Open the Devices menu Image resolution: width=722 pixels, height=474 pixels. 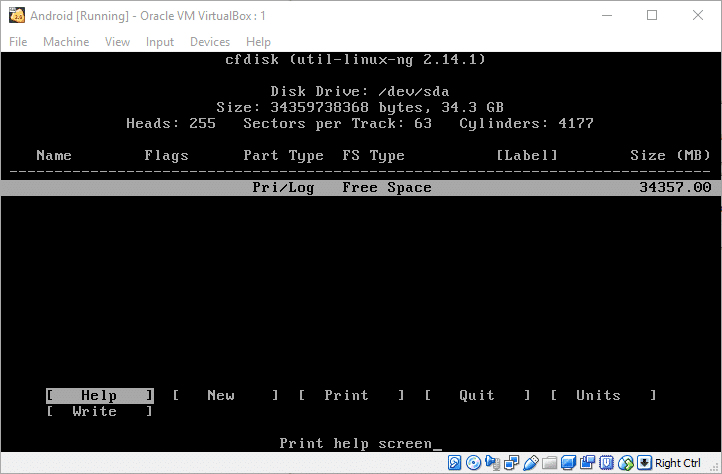click(x=209, y=42)
